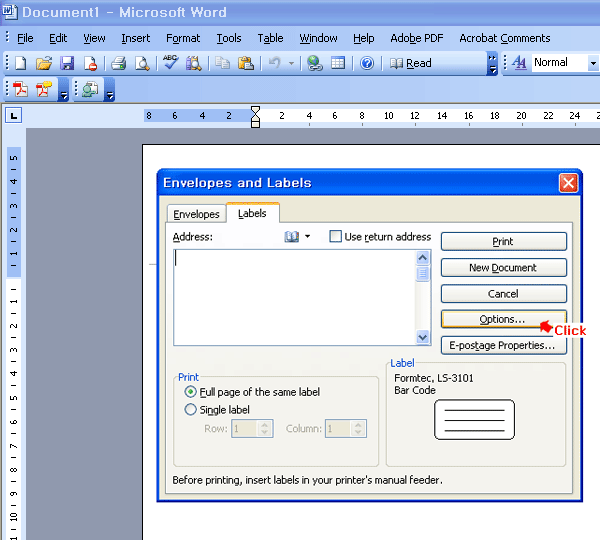Open Word Help question mark icon

(367, 63)
